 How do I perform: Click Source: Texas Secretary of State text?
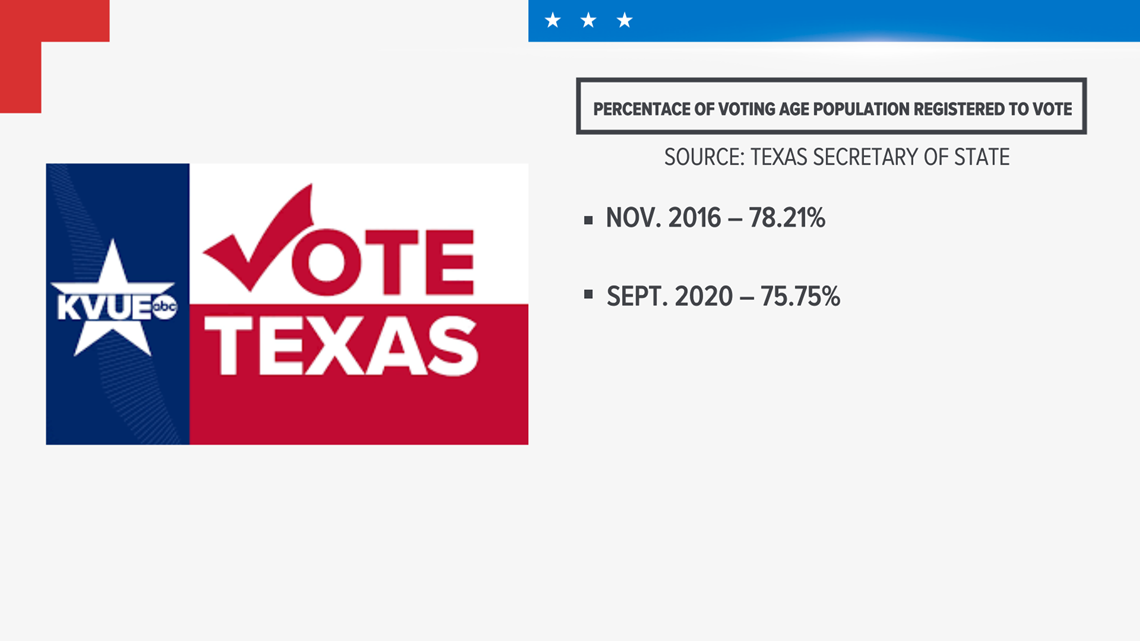837,157
